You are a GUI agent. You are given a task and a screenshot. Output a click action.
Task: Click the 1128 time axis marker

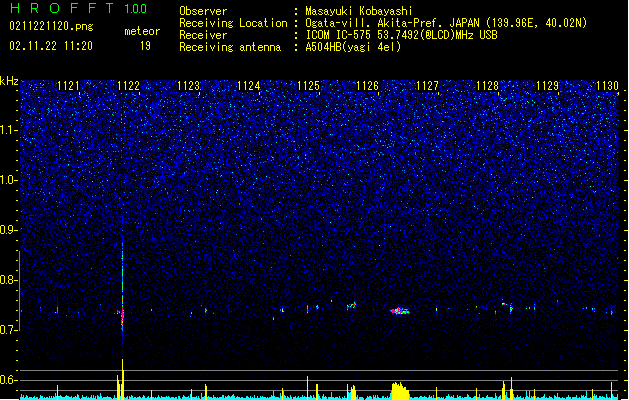tap(487, 85)
